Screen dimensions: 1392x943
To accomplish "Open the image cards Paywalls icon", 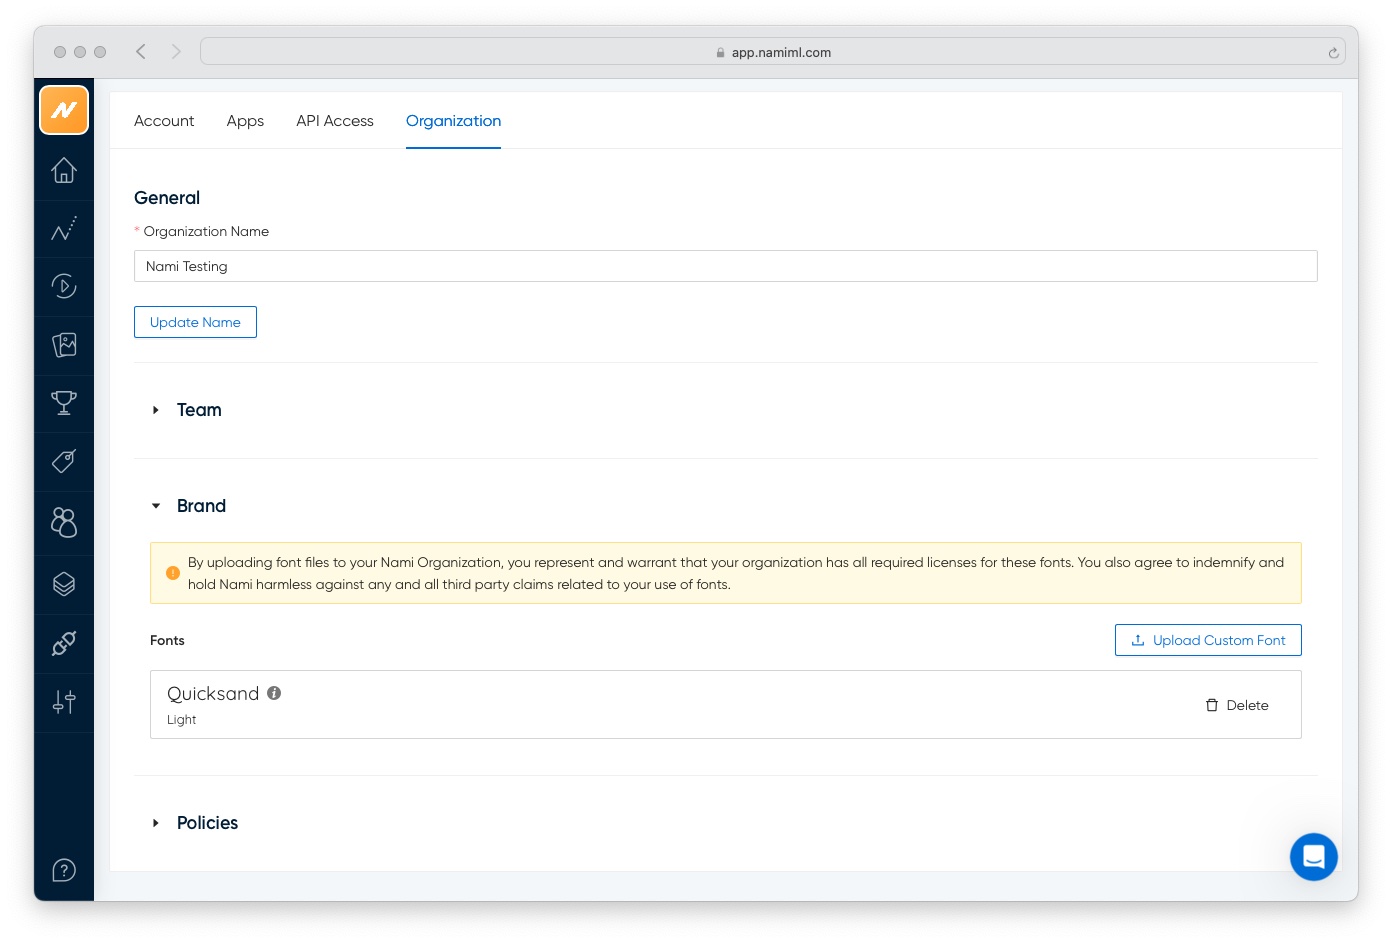I will 64,345.
